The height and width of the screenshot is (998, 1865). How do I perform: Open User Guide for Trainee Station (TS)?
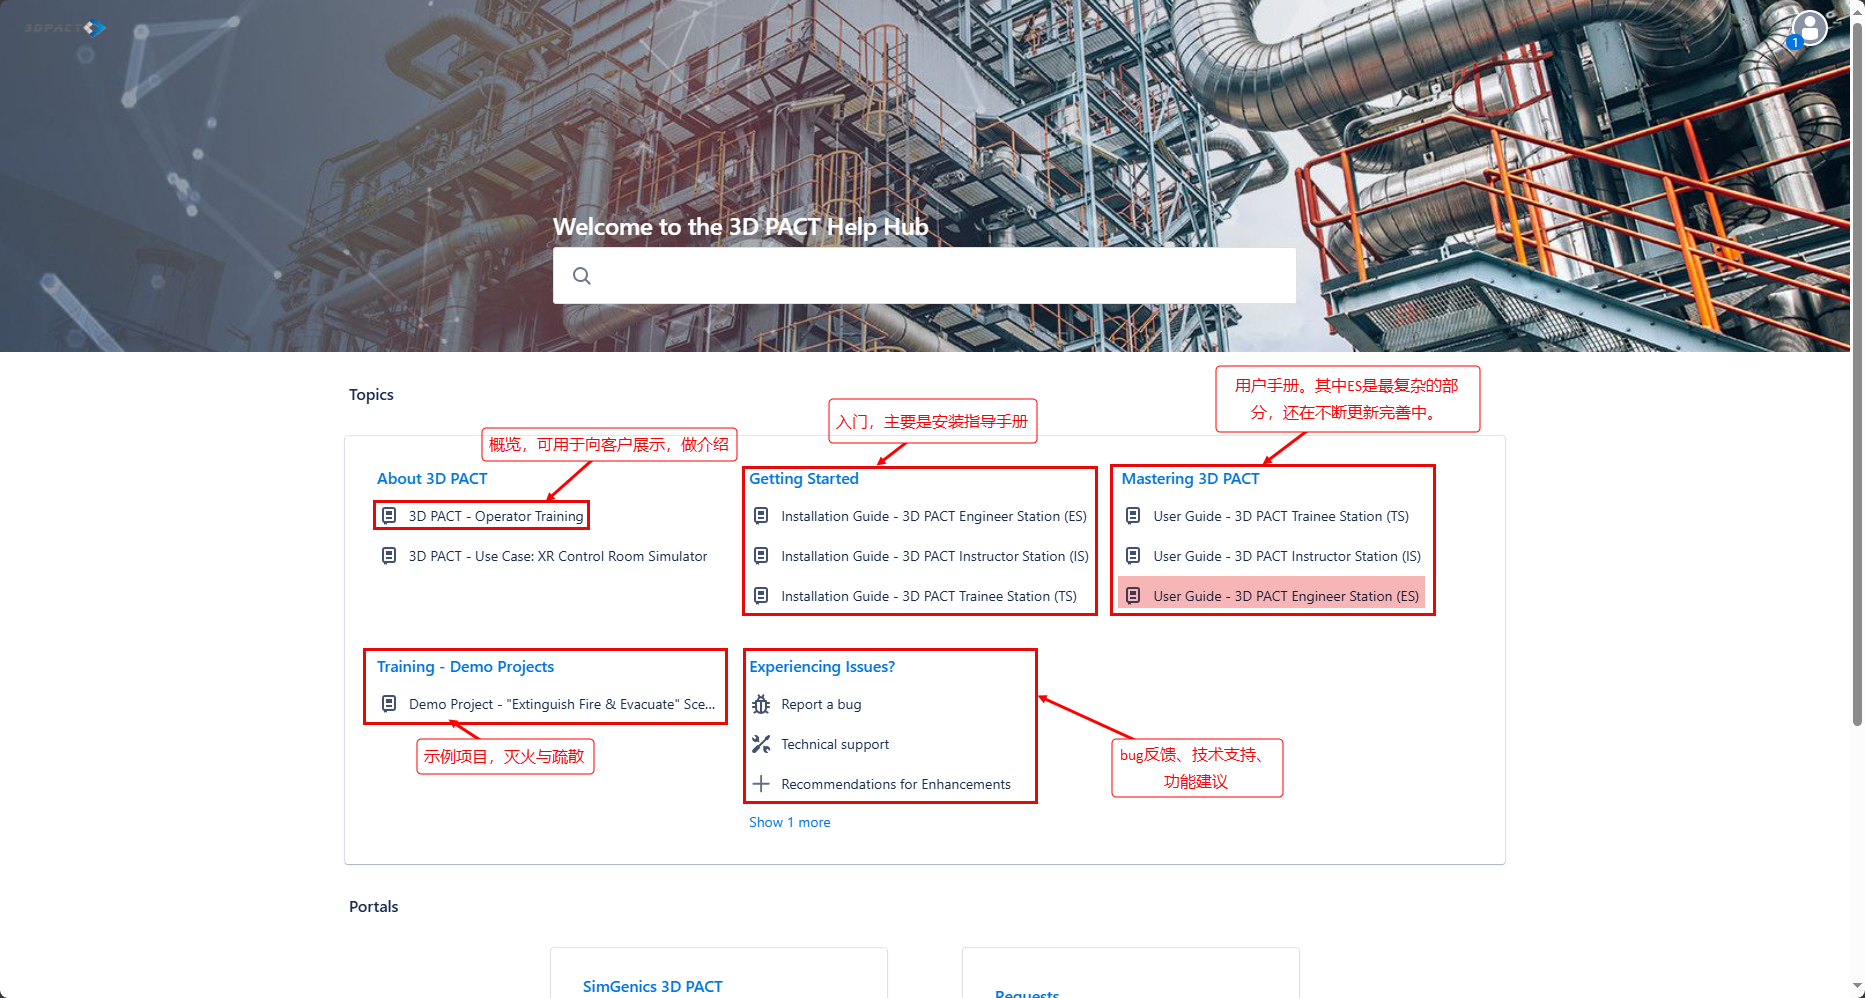click(x=1280, y=516)
